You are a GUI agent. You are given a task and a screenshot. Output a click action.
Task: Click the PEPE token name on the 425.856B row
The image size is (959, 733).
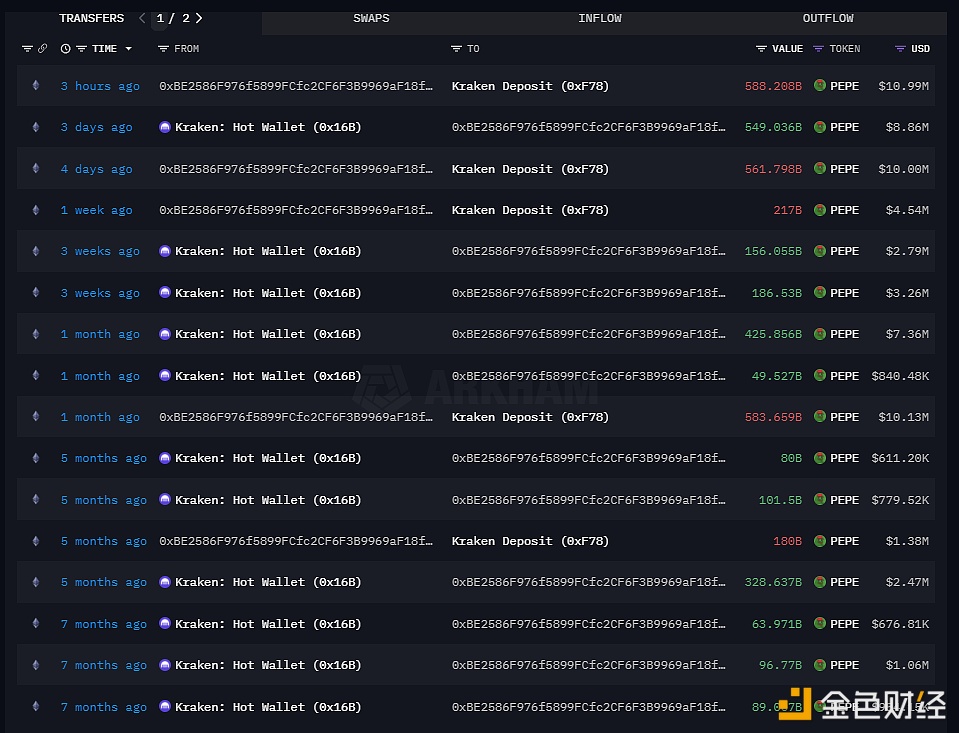[845, 334]
